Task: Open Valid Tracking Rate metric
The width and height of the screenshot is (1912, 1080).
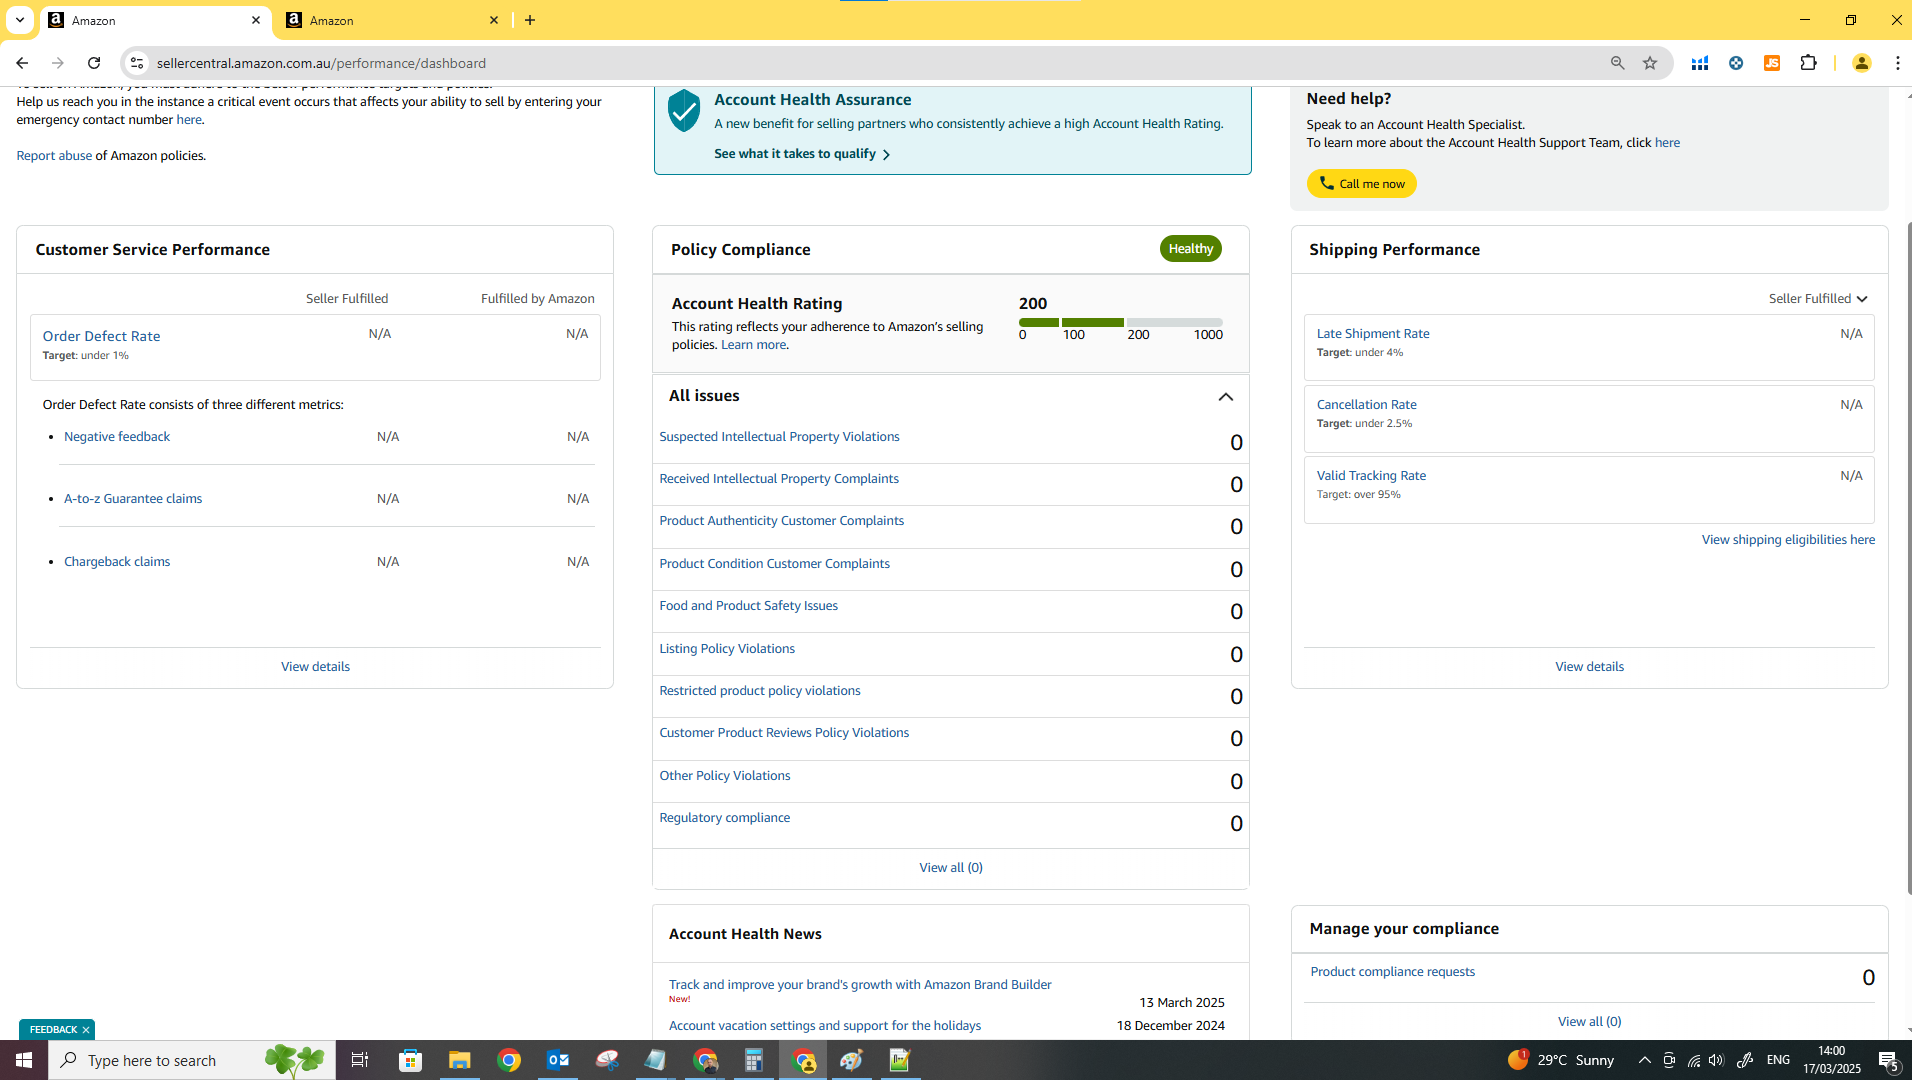Action: click(1371, 476)
